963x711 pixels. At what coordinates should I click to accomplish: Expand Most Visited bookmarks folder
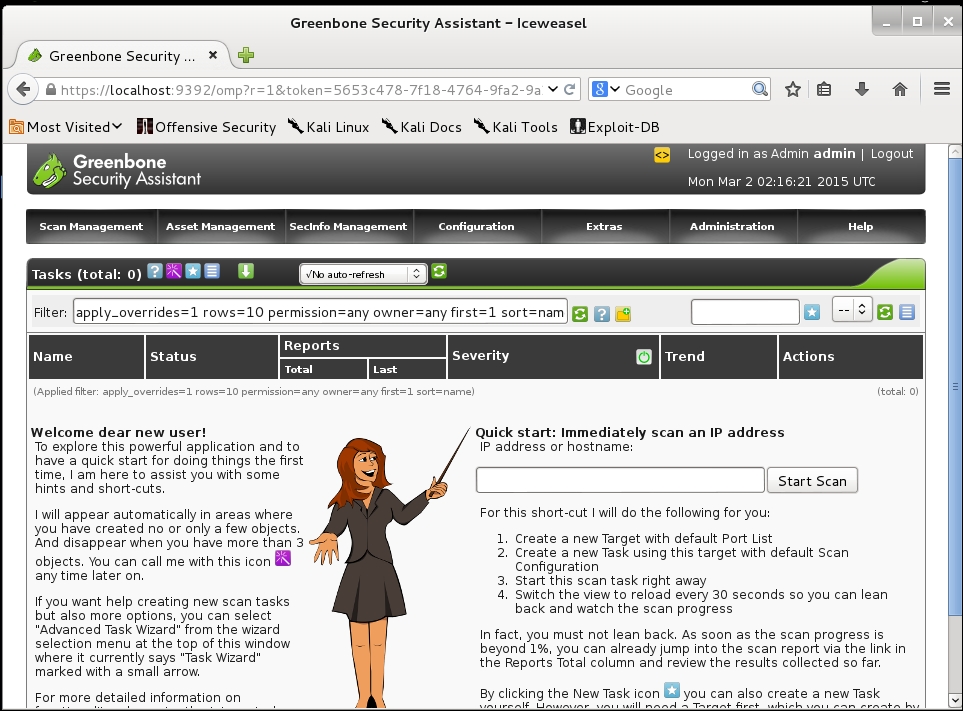(x=66, y=127)
